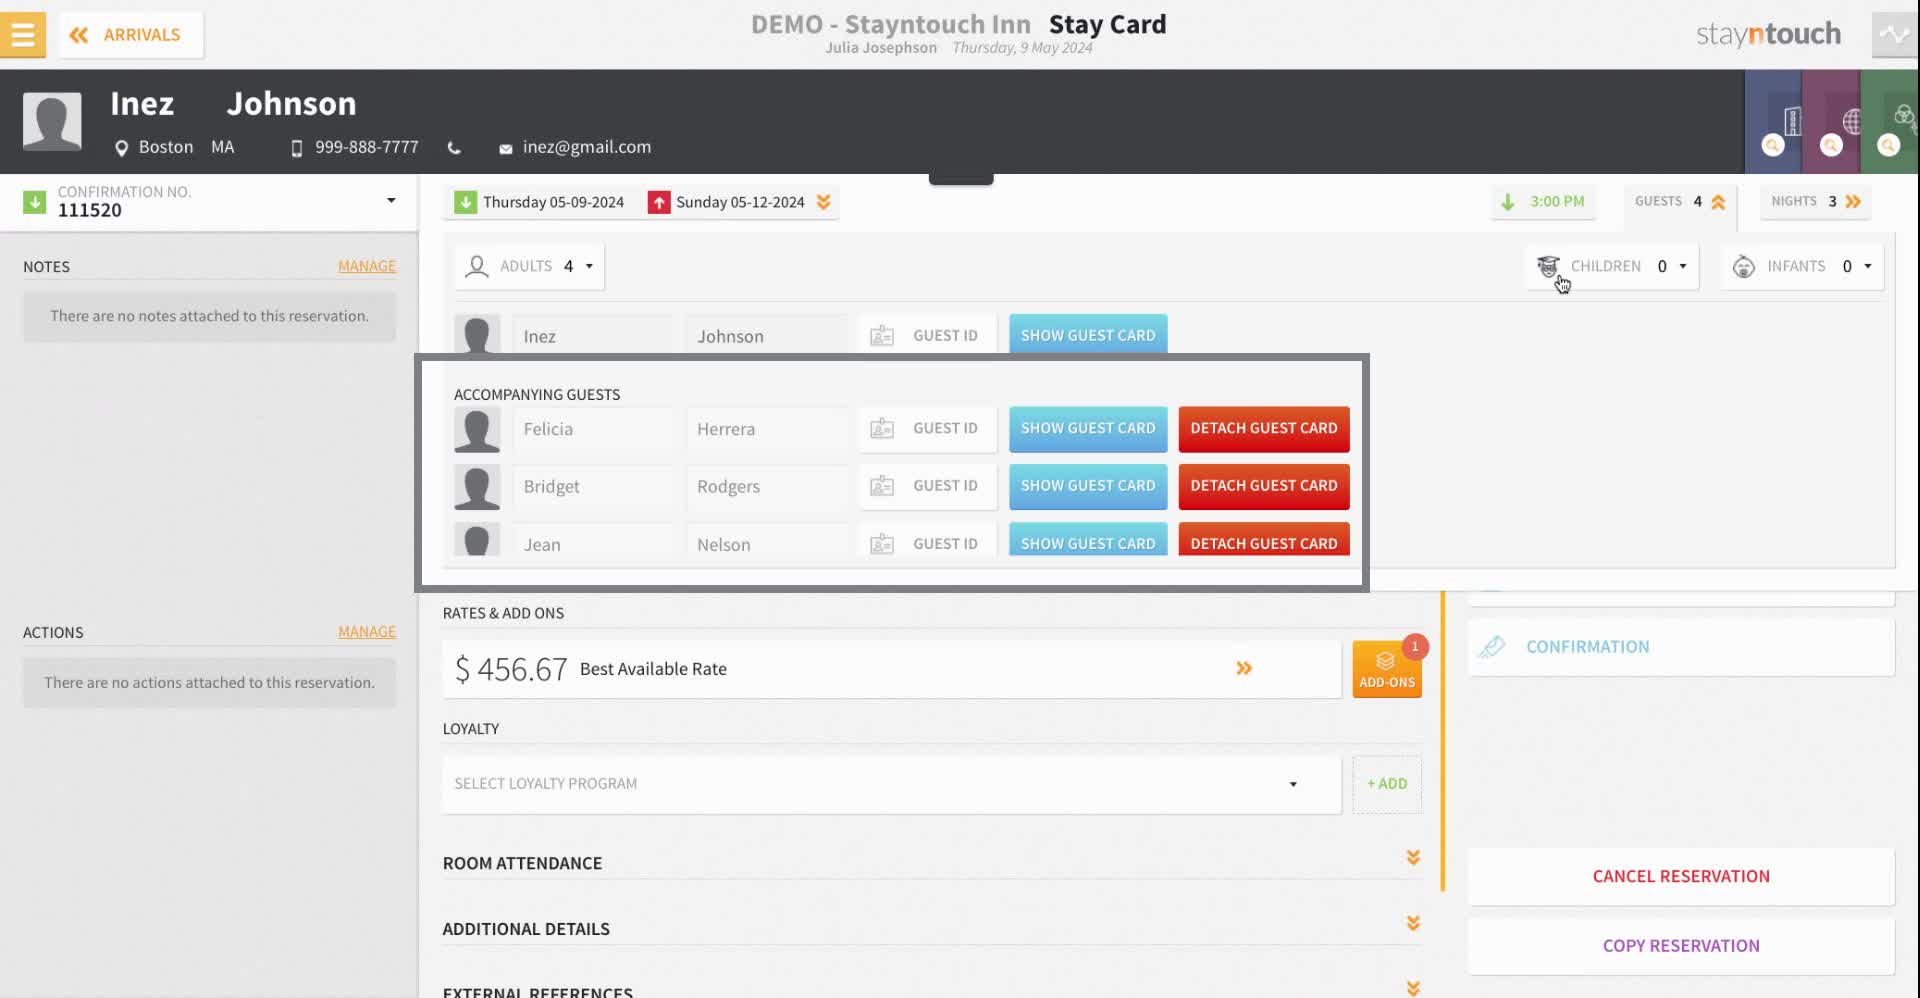Screen dimensions: 1920x998
Task: Click the inez@gmail.com email address
Action: click(587, 147)
